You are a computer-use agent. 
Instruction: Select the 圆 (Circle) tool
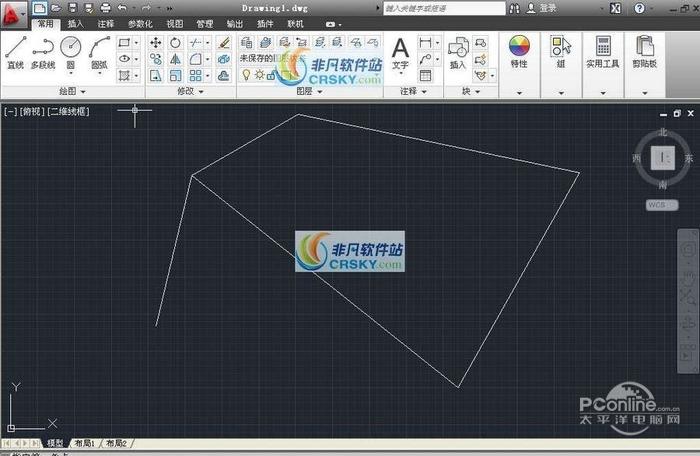pos(71,52)
